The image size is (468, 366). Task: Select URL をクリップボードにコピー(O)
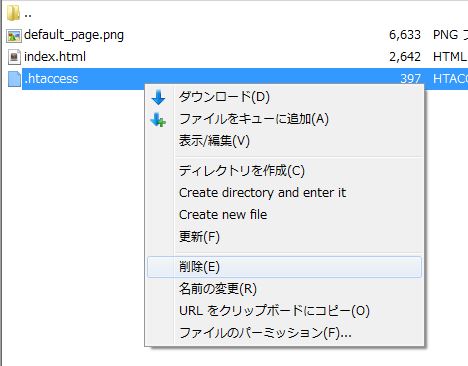click(284, 311)
